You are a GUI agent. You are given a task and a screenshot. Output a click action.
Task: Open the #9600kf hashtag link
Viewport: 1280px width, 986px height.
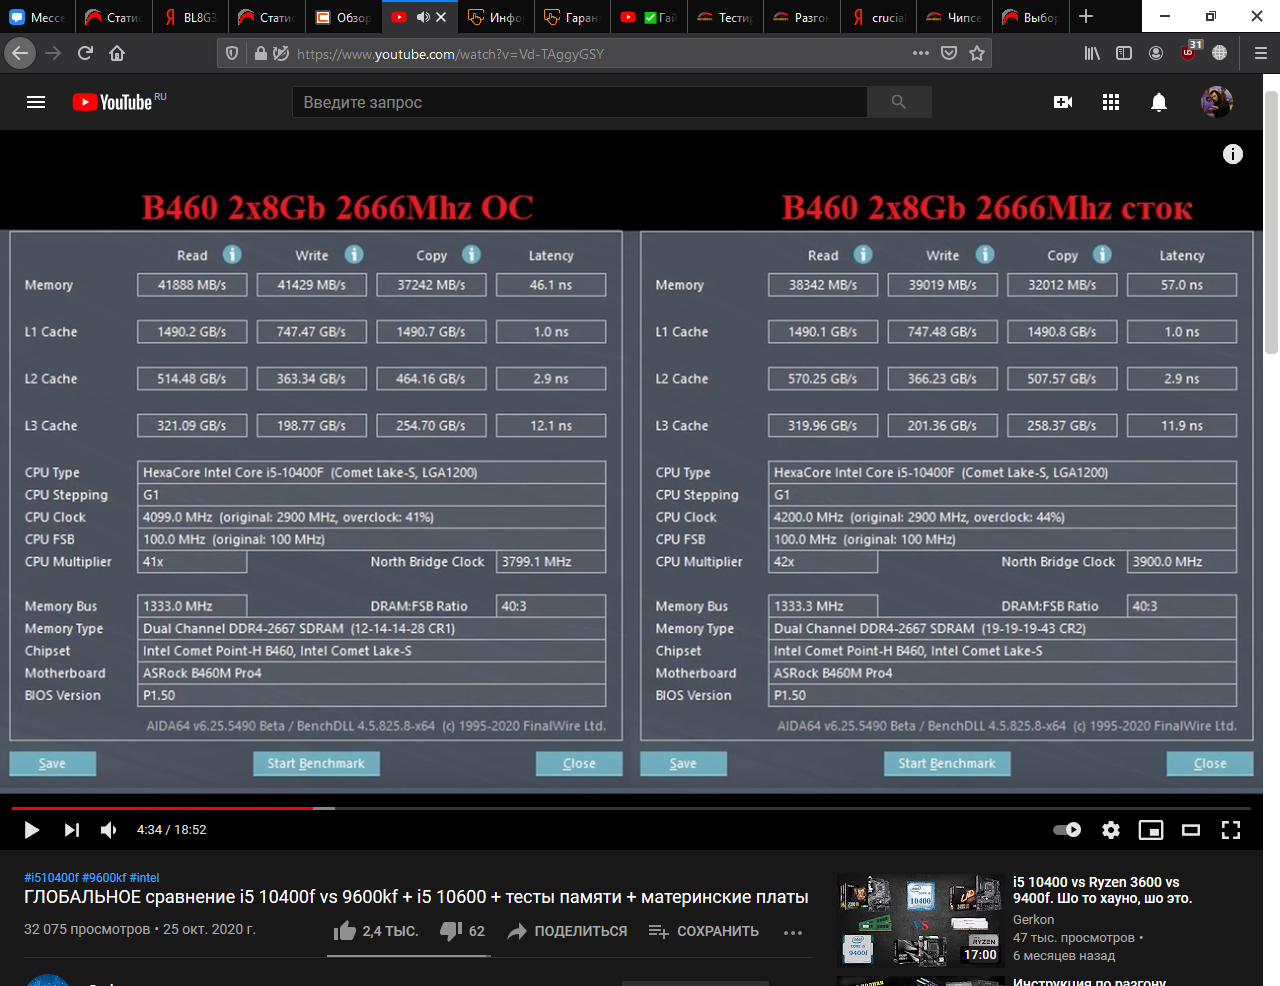pyautogui.click(x=104, y=878)
